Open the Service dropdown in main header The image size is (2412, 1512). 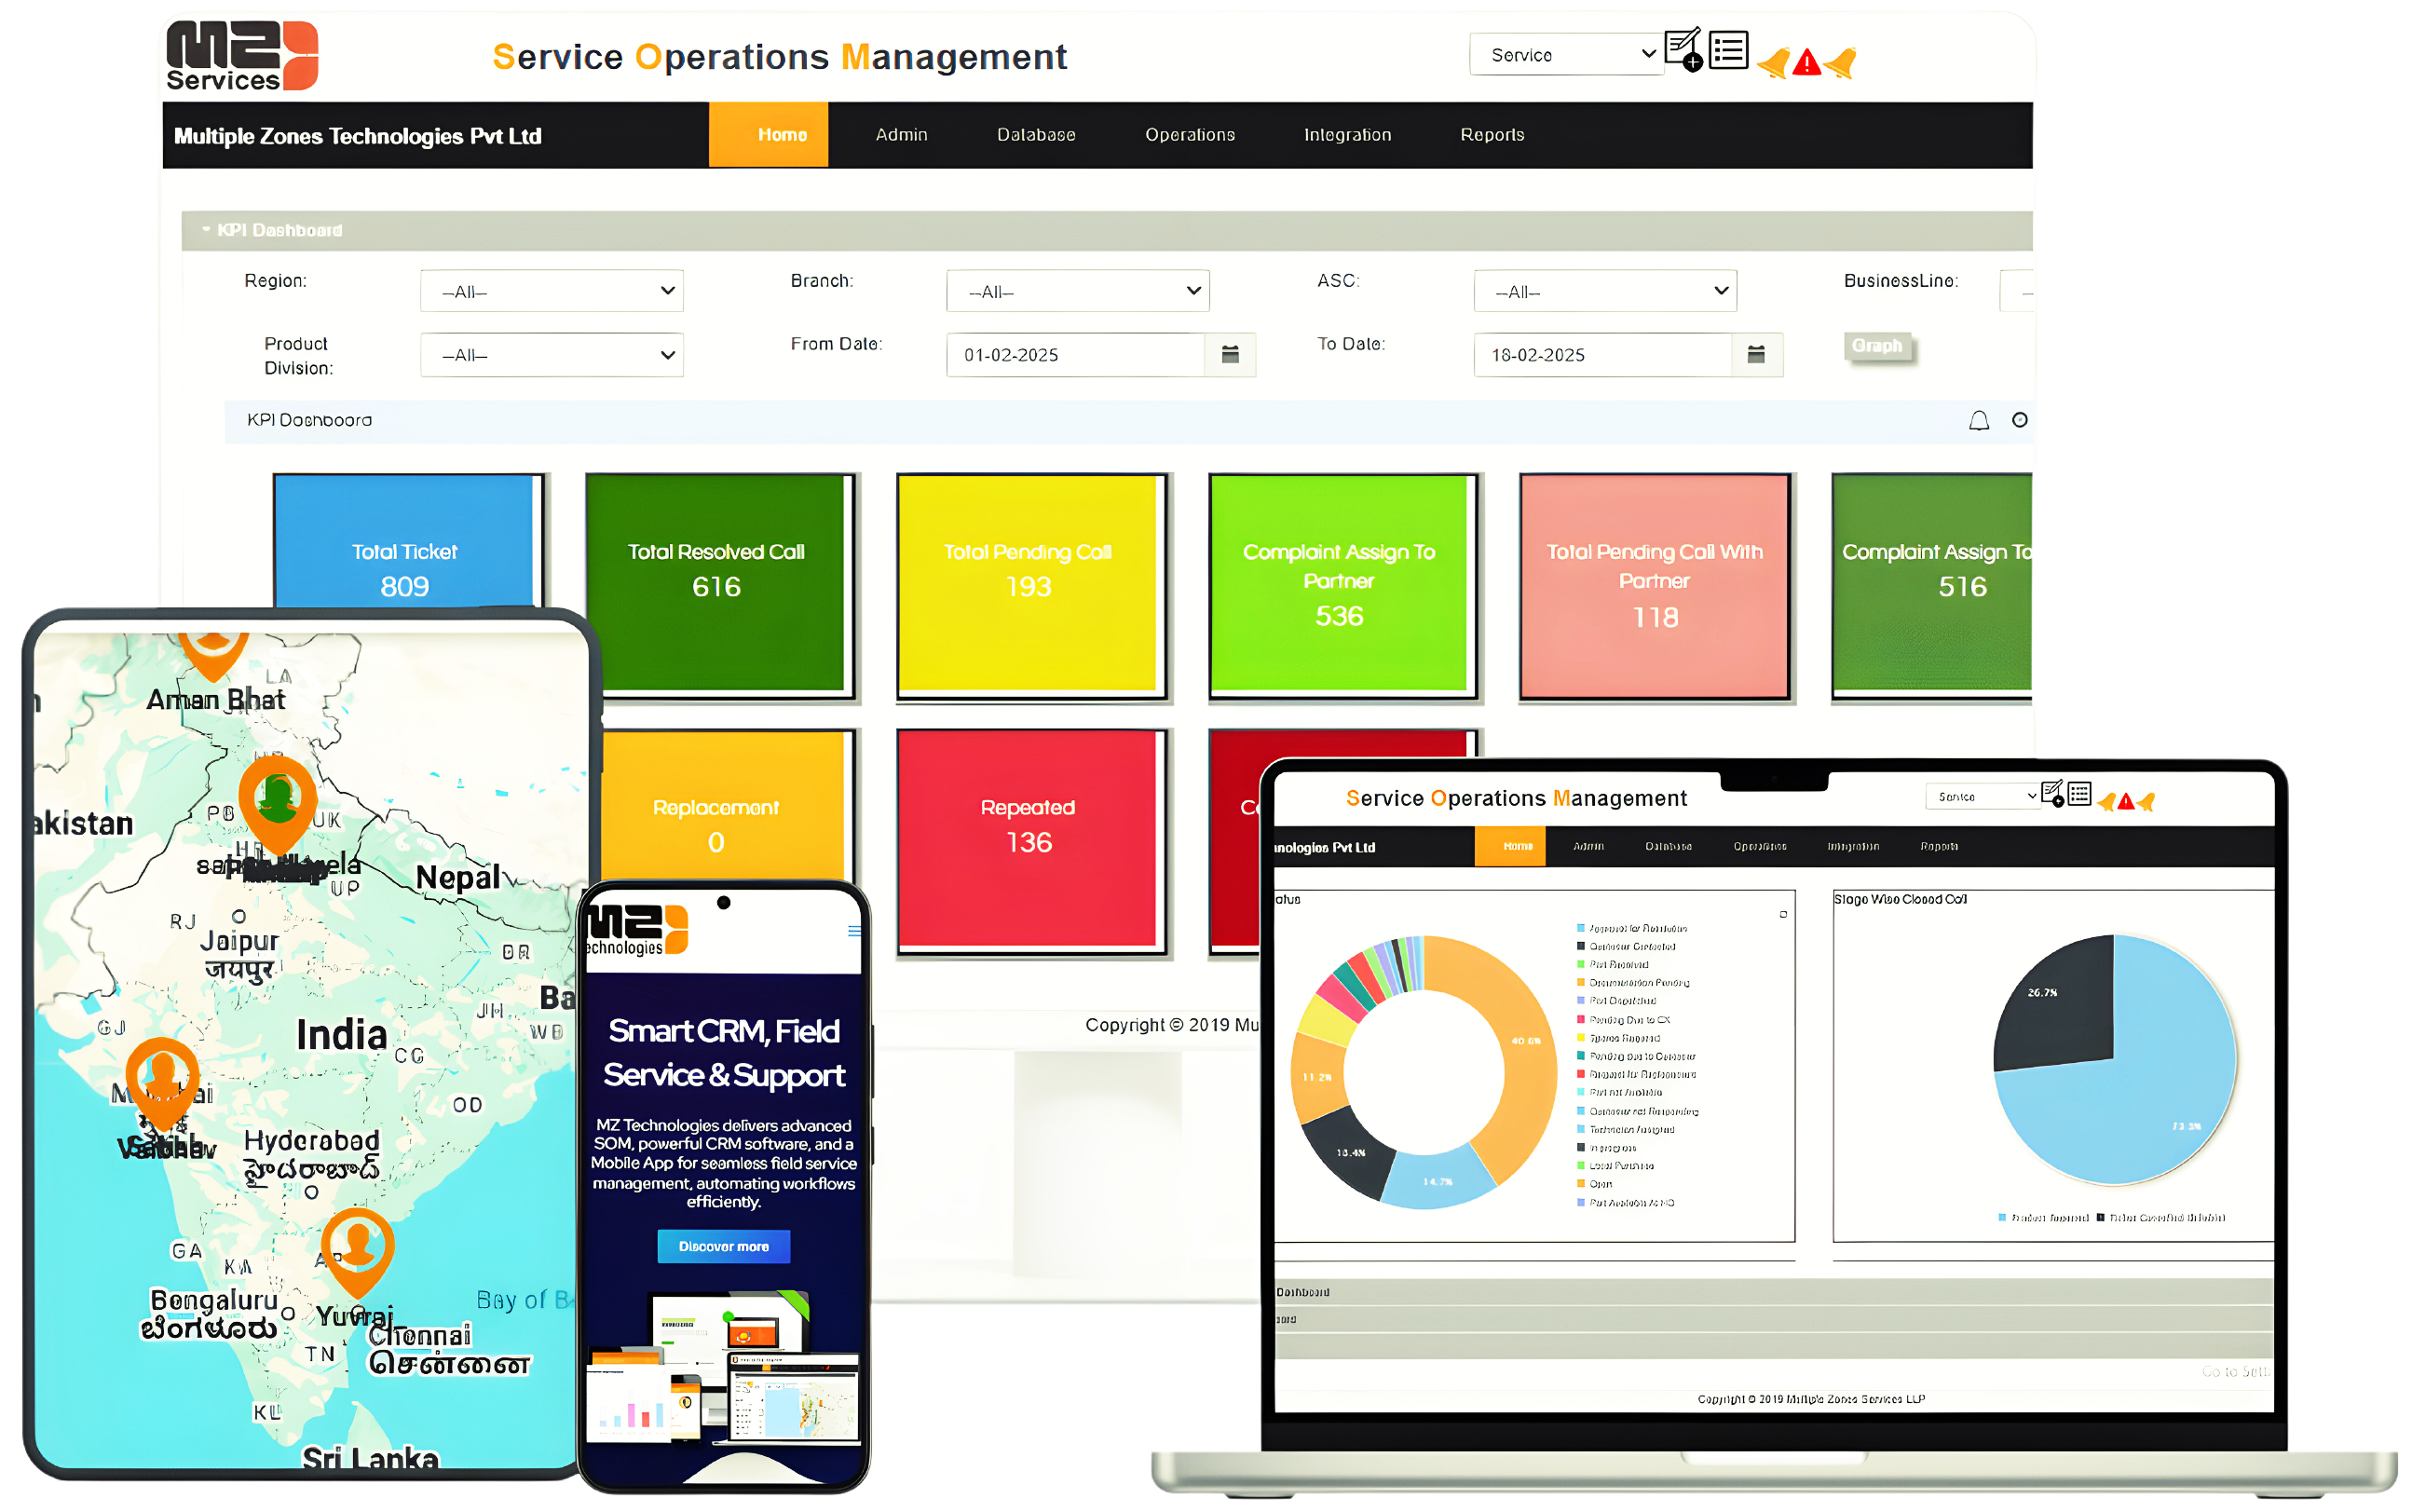pyautogui.click(x=1566, y=54)
